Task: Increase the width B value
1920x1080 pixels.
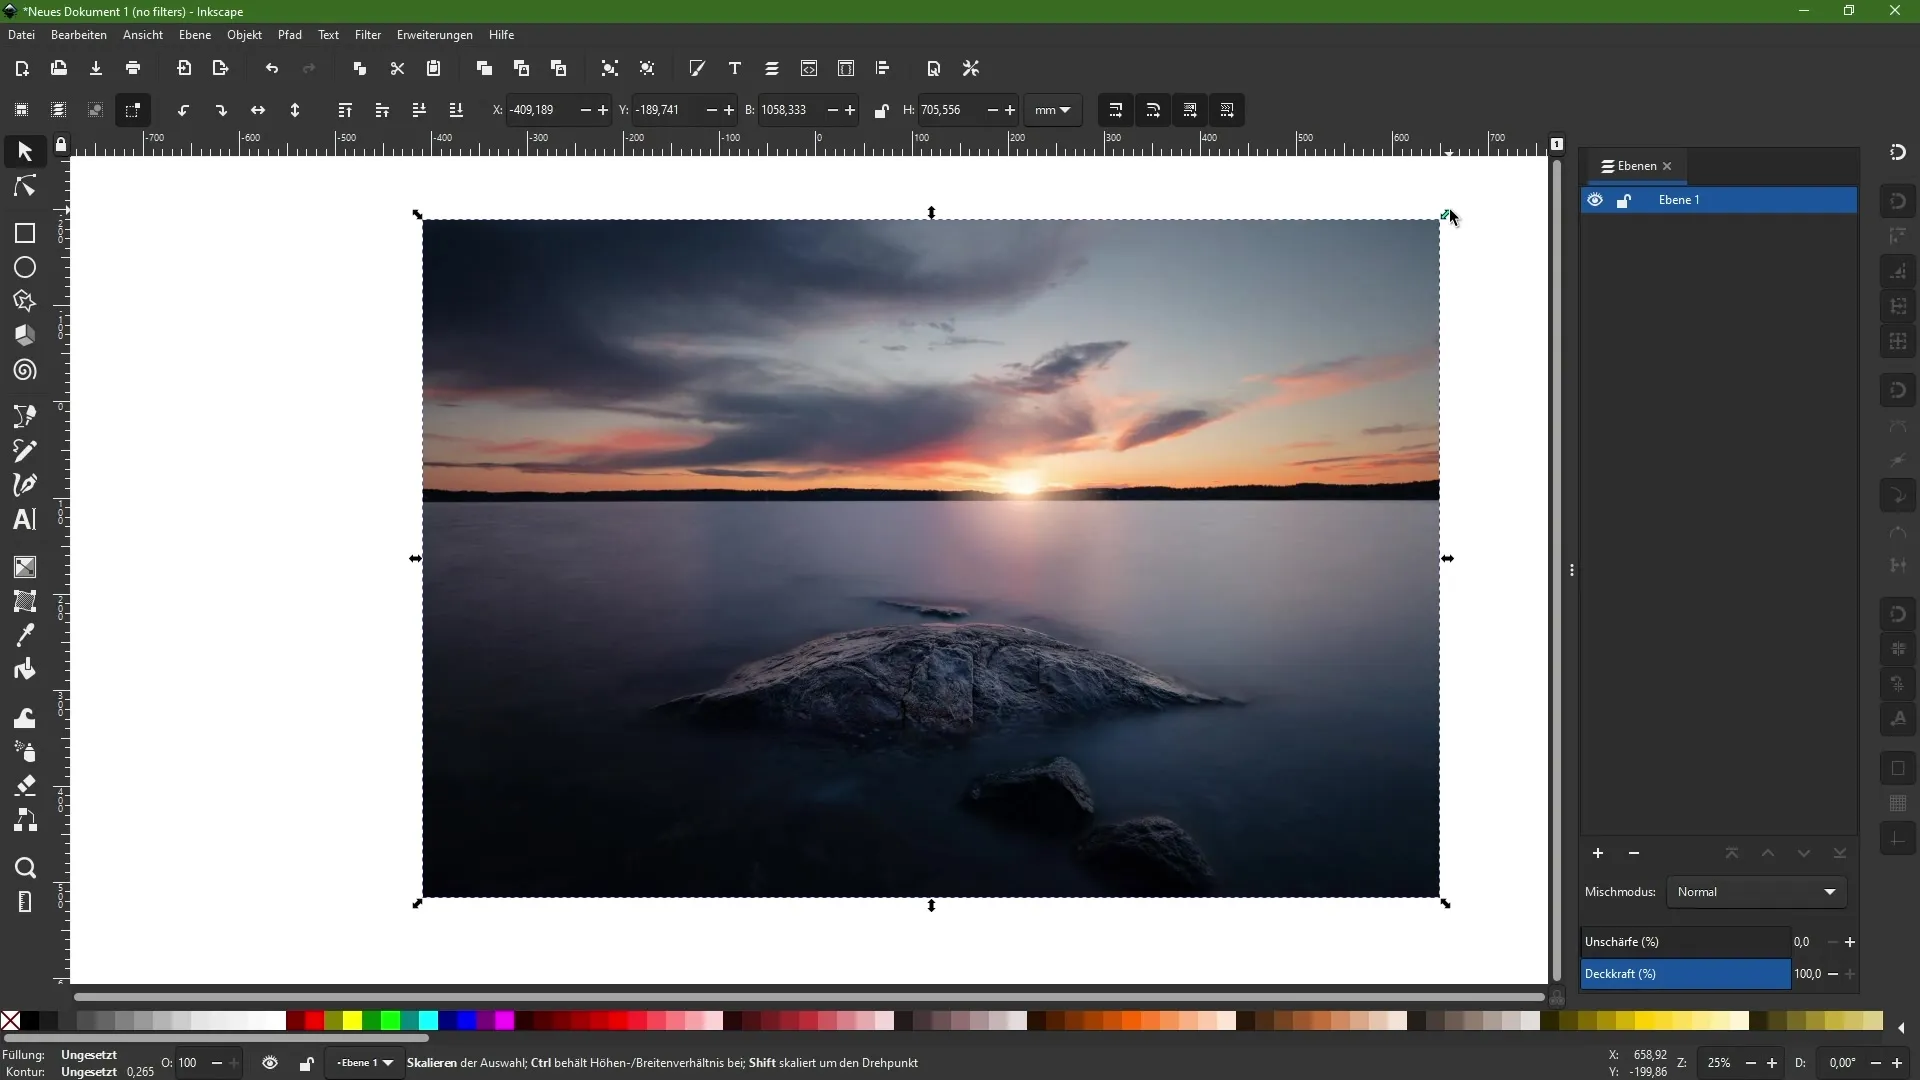Action: [x=850, y=110]
